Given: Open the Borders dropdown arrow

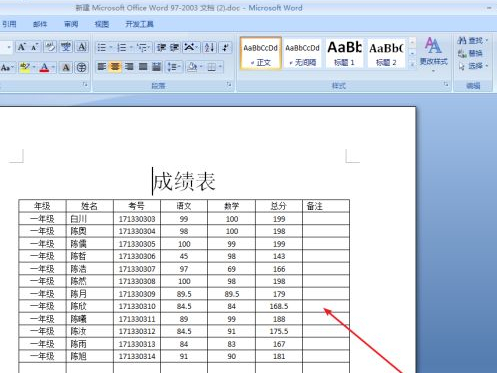Looking at the screenshot, I should pos(220,67).
